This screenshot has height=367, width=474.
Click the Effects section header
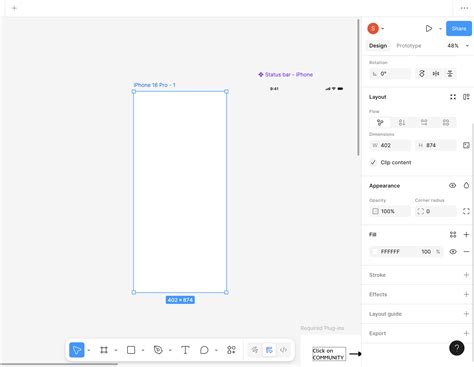(378, 294)
